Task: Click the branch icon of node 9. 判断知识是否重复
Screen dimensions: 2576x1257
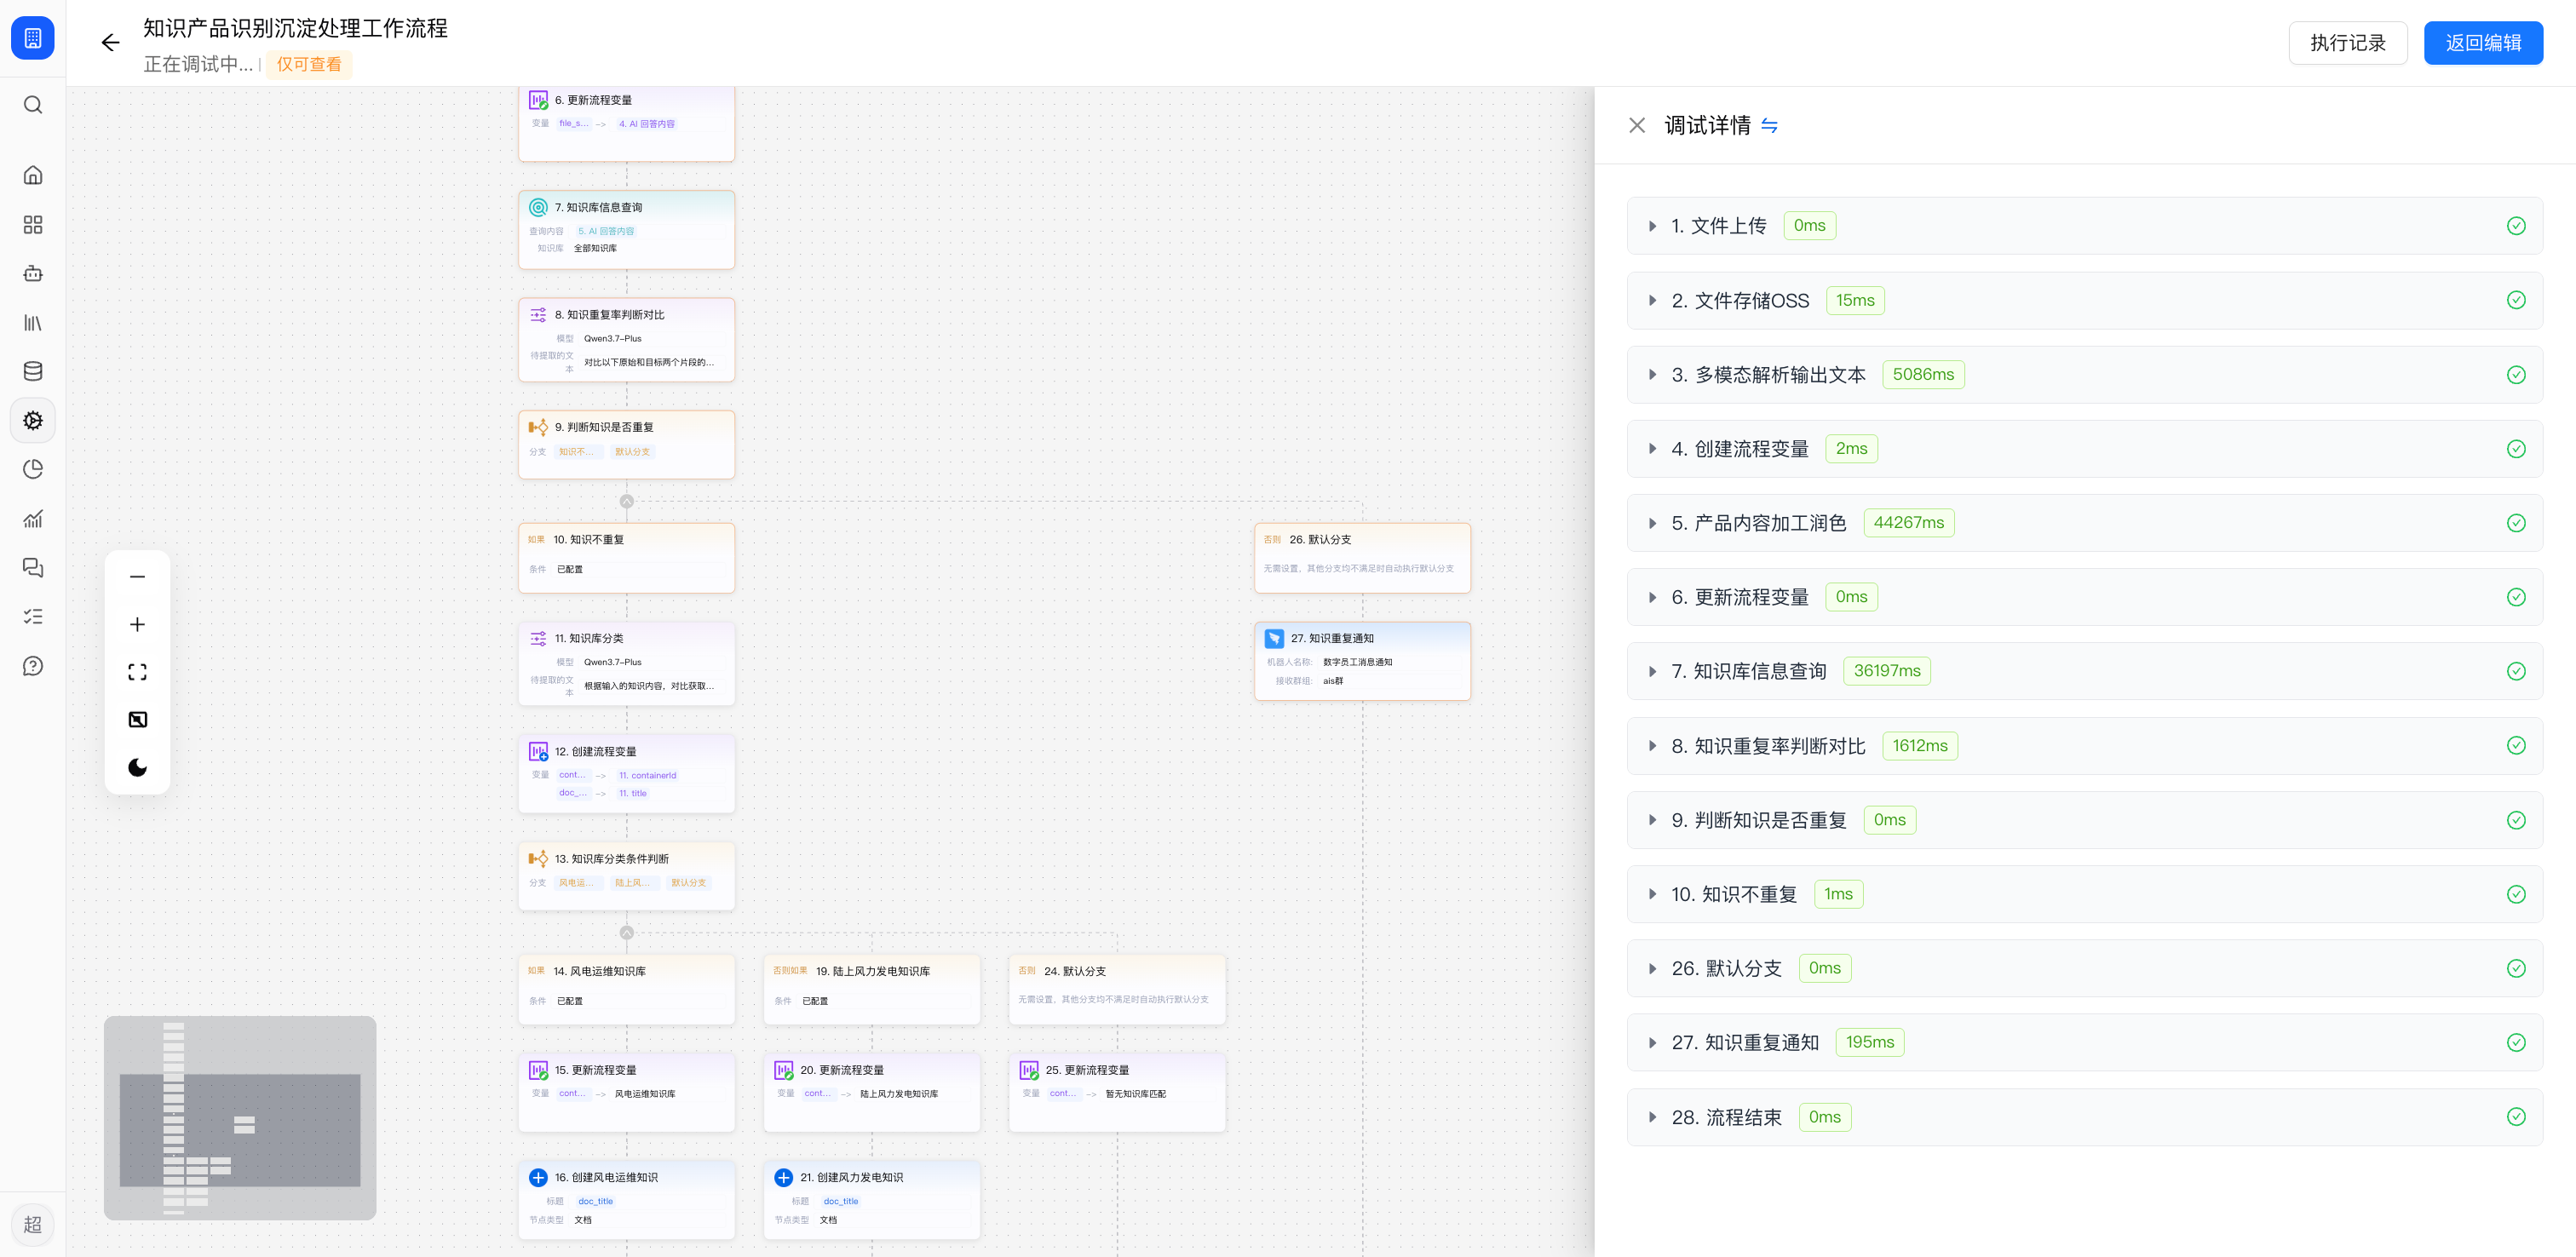Action: pos(538,427)
